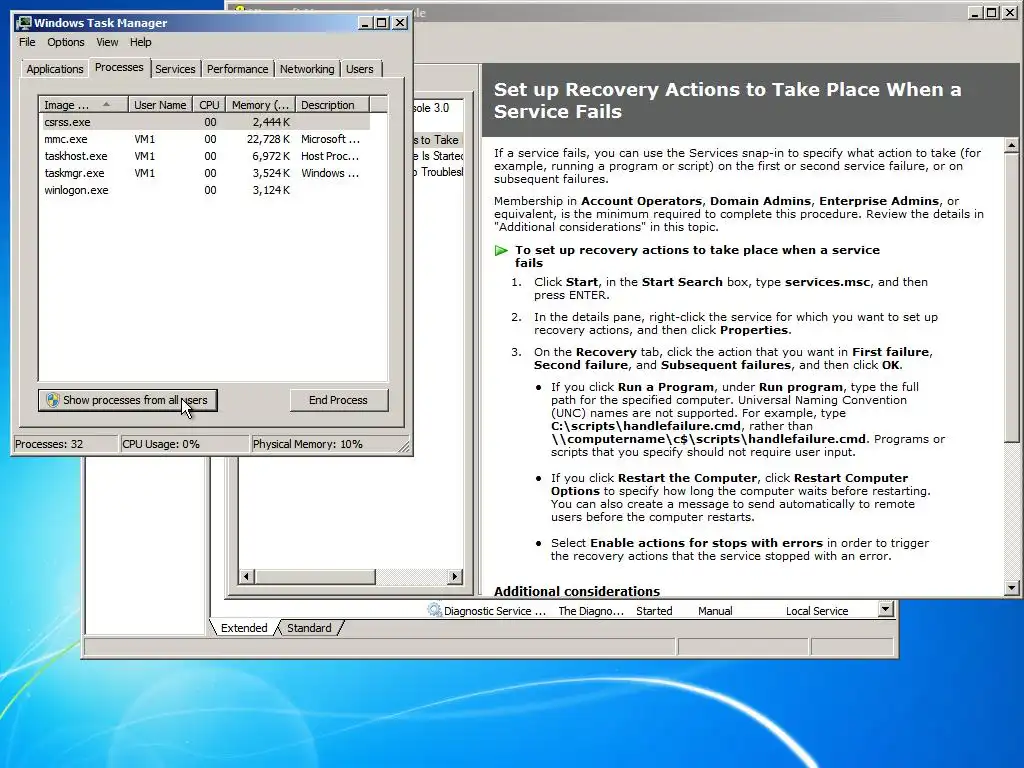1024x768 pixels.
Task: Switch to the Services tab
Action: (x=175, y=69)
